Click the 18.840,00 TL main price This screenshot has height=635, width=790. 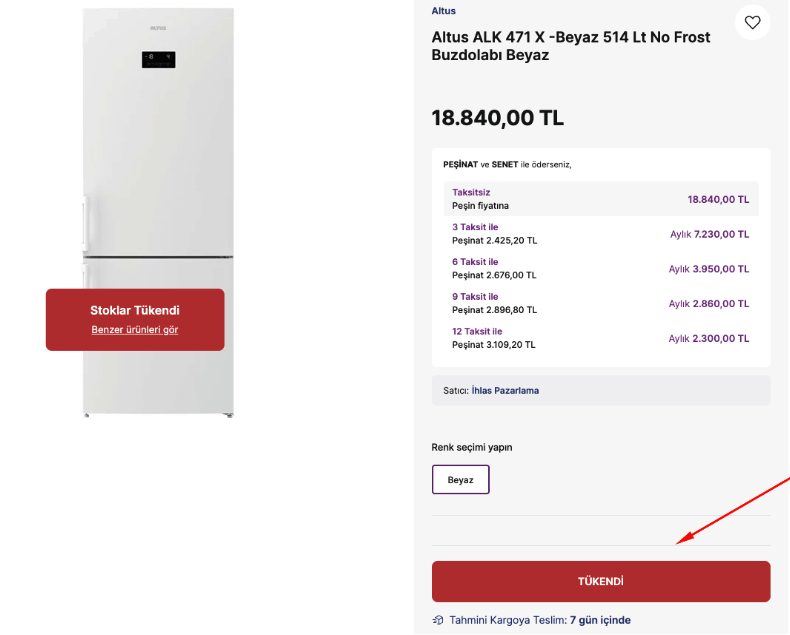point(497,118)
